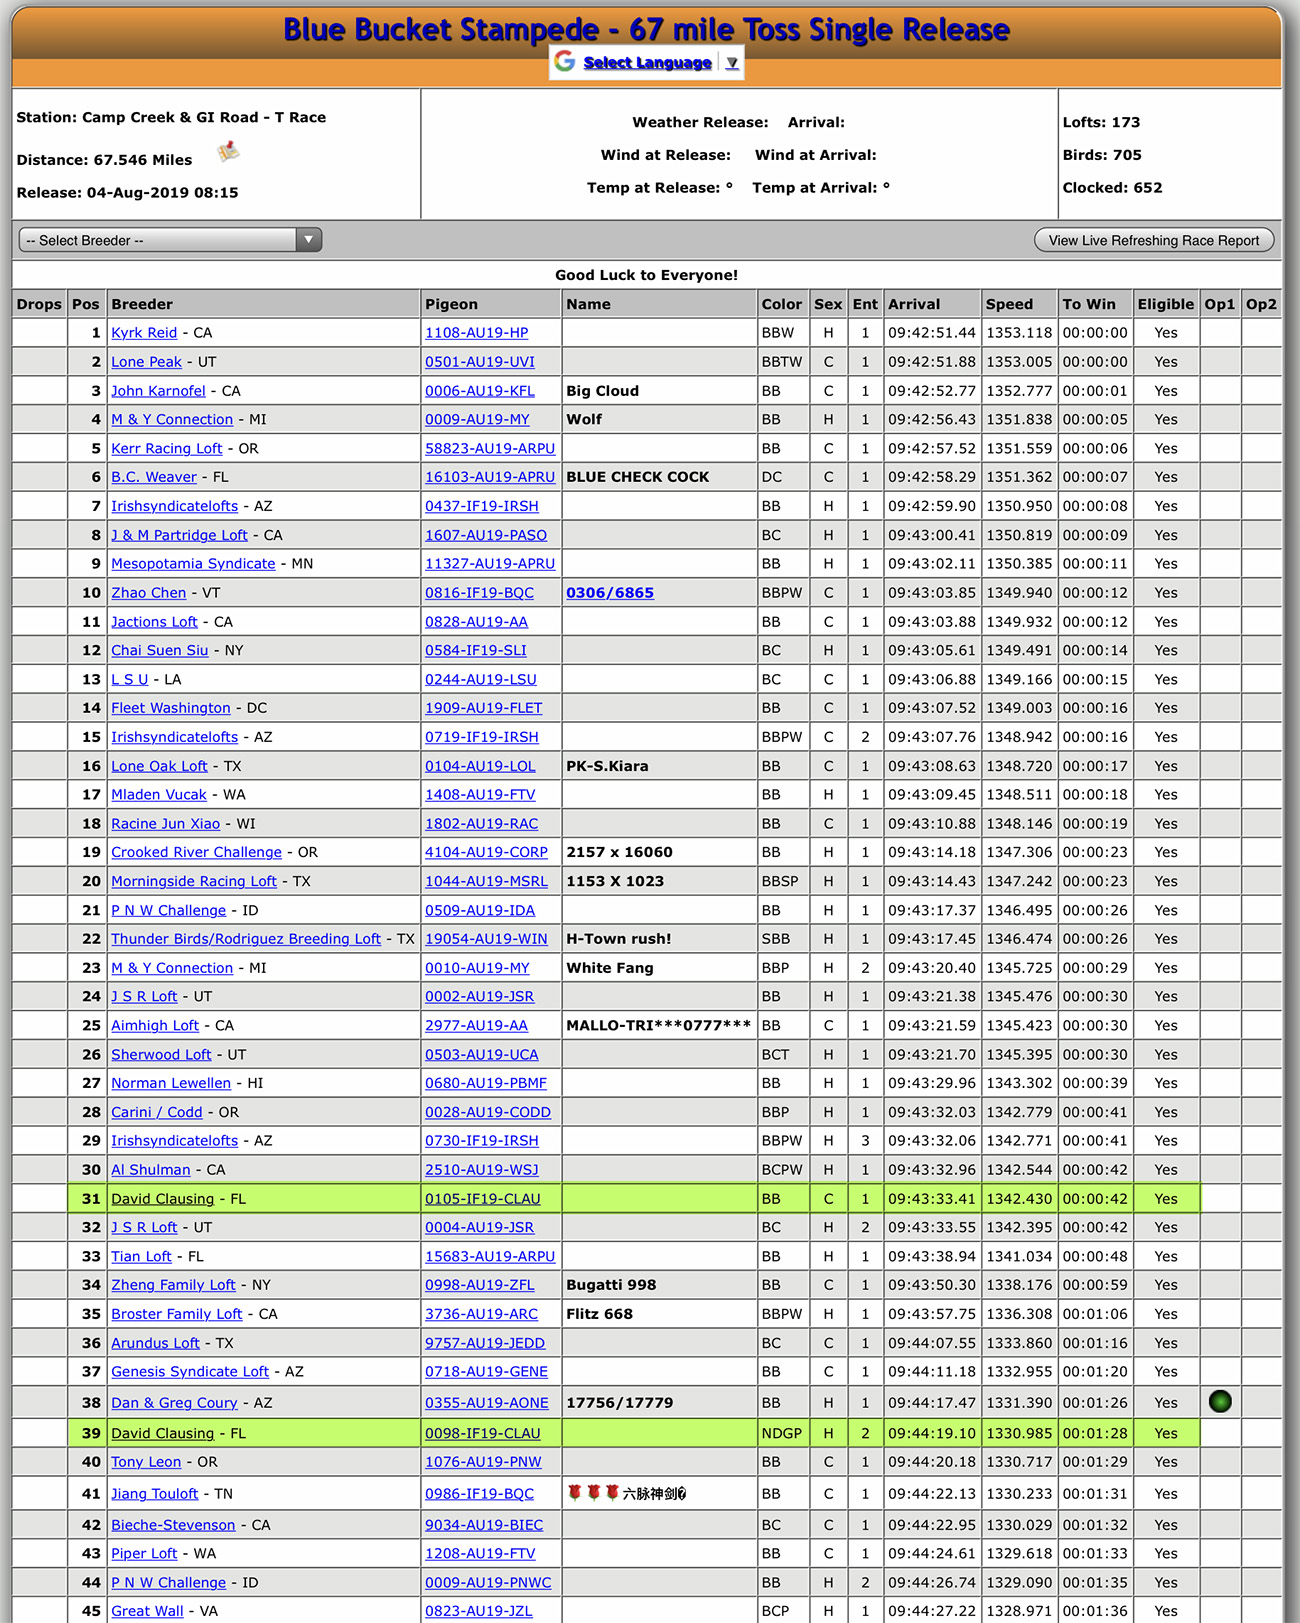The image size is (1300, 1623).
Task: Open pigeon 0501-AU19-UVI details
Action: [x=479, y=362]
